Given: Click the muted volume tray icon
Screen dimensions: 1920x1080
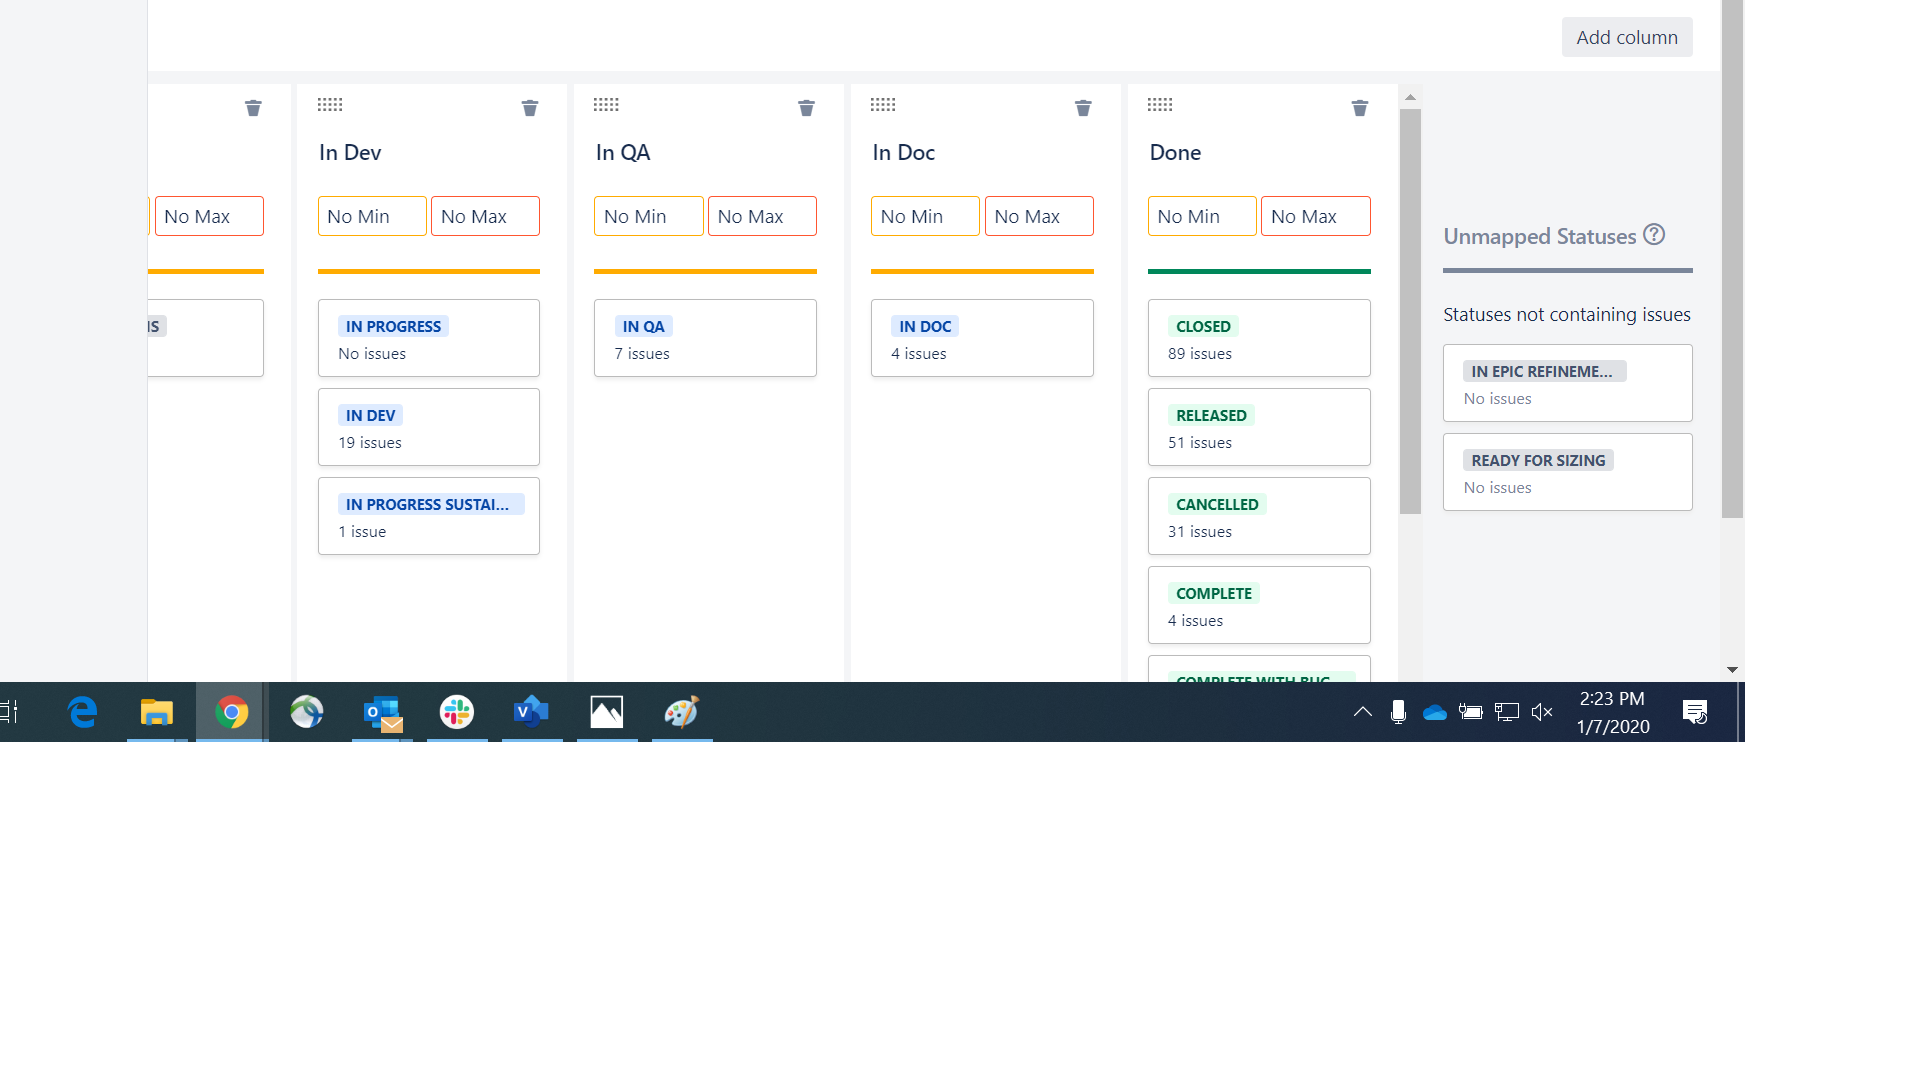Looking at the screenshot, I should coord(1542,712).
